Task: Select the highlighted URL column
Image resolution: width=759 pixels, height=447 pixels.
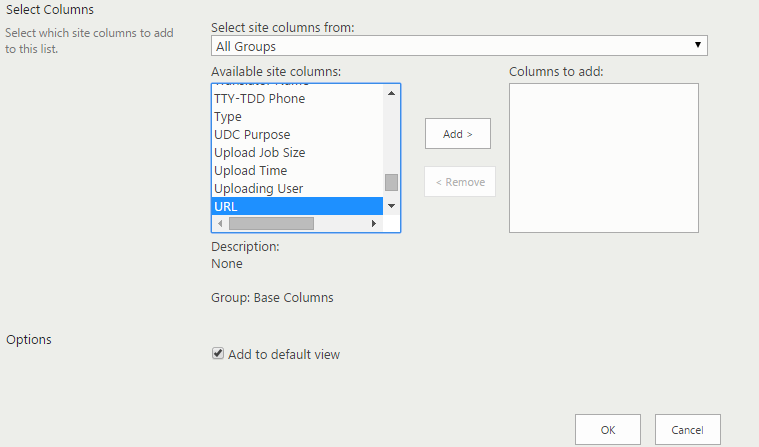Action: (225, 206)
